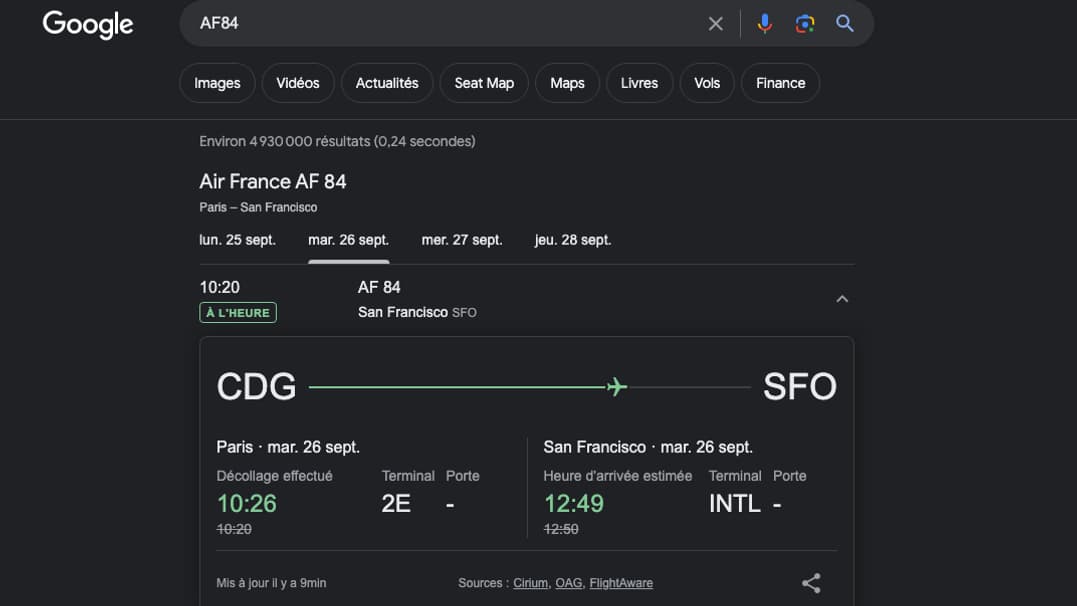Screen dimensions: 1077x606
Task: Click the 'Paris – San Francisco' route subtitle
Action: click(x=258, y=207)
